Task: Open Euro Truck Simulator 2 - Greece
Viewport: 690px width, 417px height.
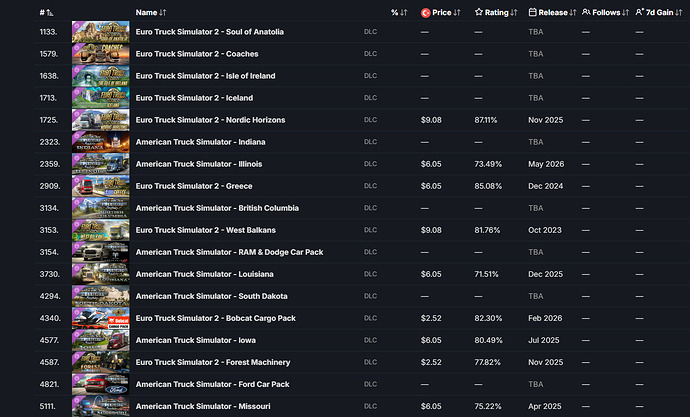Action: 194,186
